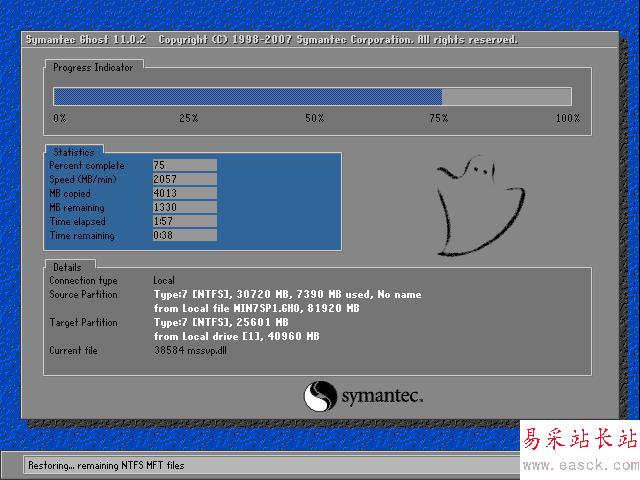Image resolution: width=640 pixels, height=480 pixels.
Task: Click the 'Speed (MB/min)' label
Action: coord(83,179)
